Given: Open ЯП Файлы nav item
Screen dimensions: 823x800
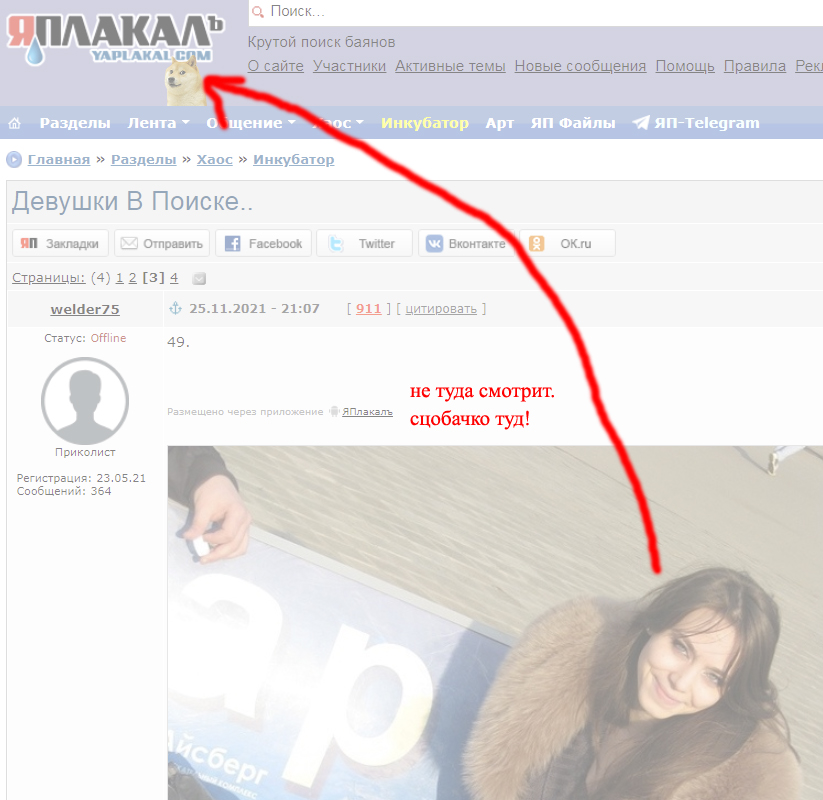Looking at the screenshot, I should click(573, 123).
